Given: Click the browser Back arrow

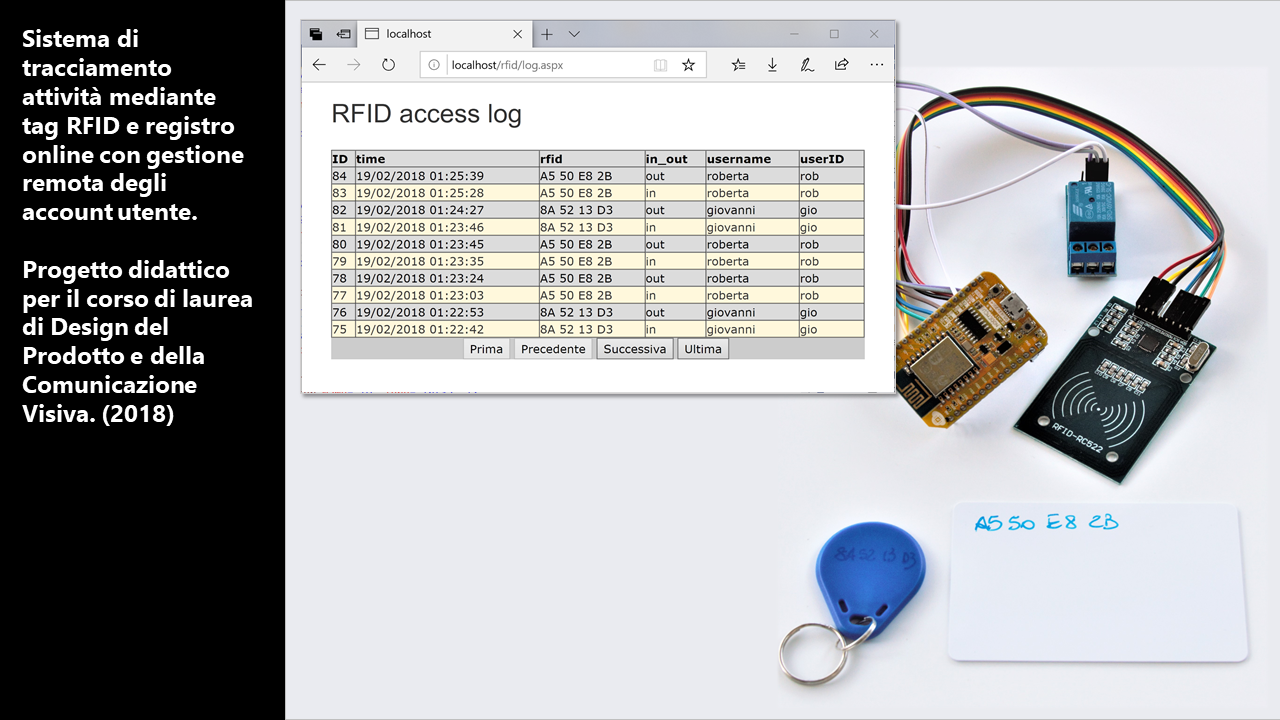Looking at the screenshot, I should tap(319, 65).
